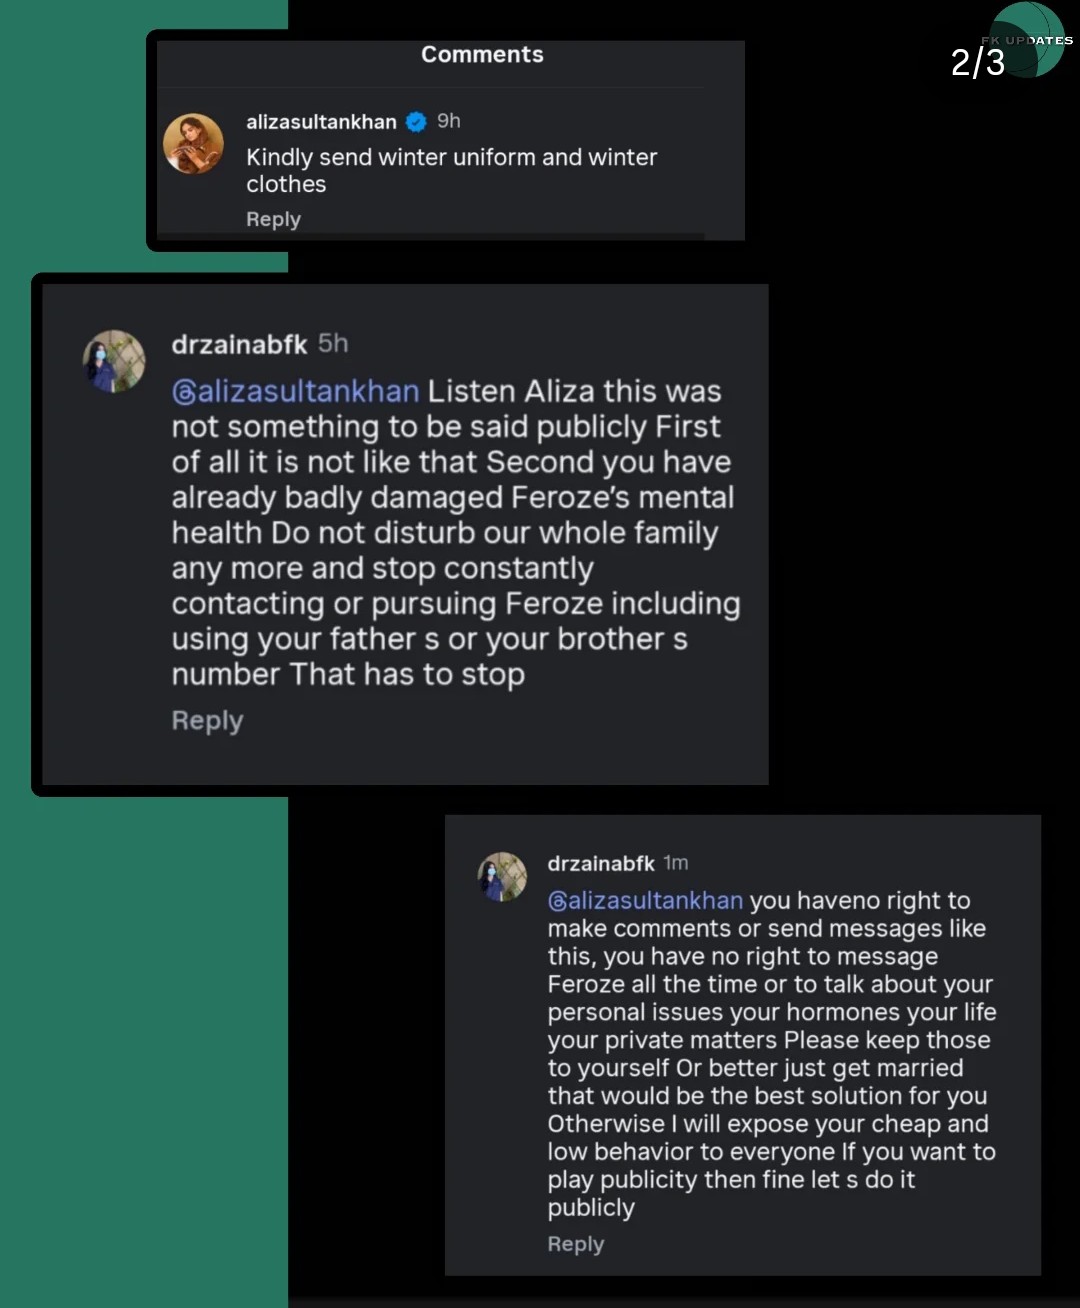Open drzainabfk username on the 1m comment
The height and width of the screenshot is (1308, 1080).
click(600, 863)
